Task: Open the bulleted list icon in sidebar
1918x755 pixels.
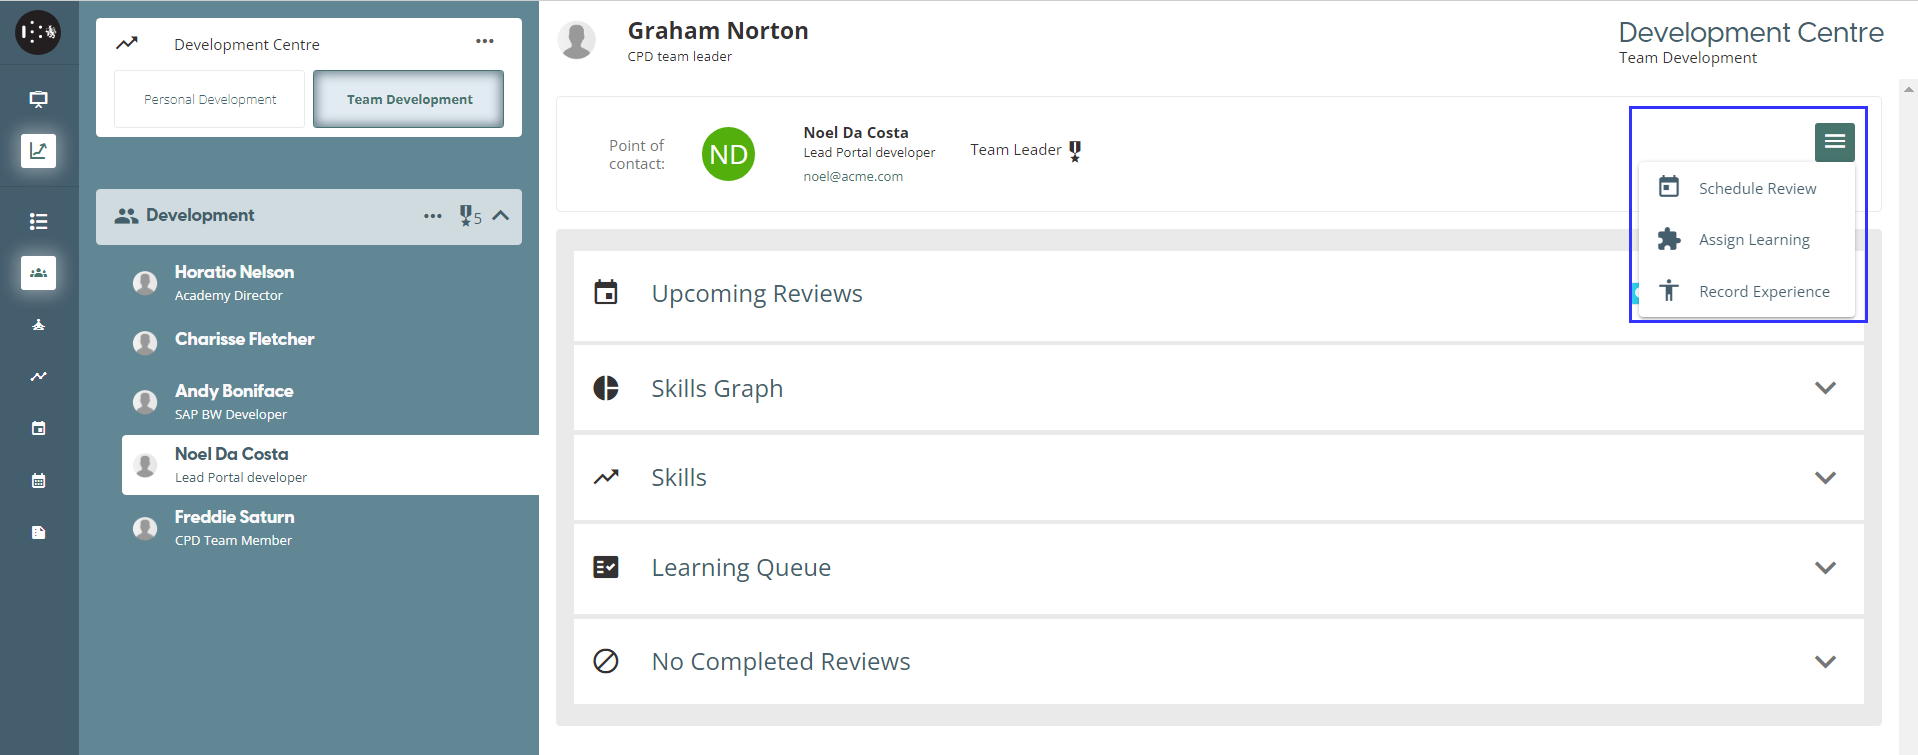Action: pyautogui.click(x=38, y=221)
